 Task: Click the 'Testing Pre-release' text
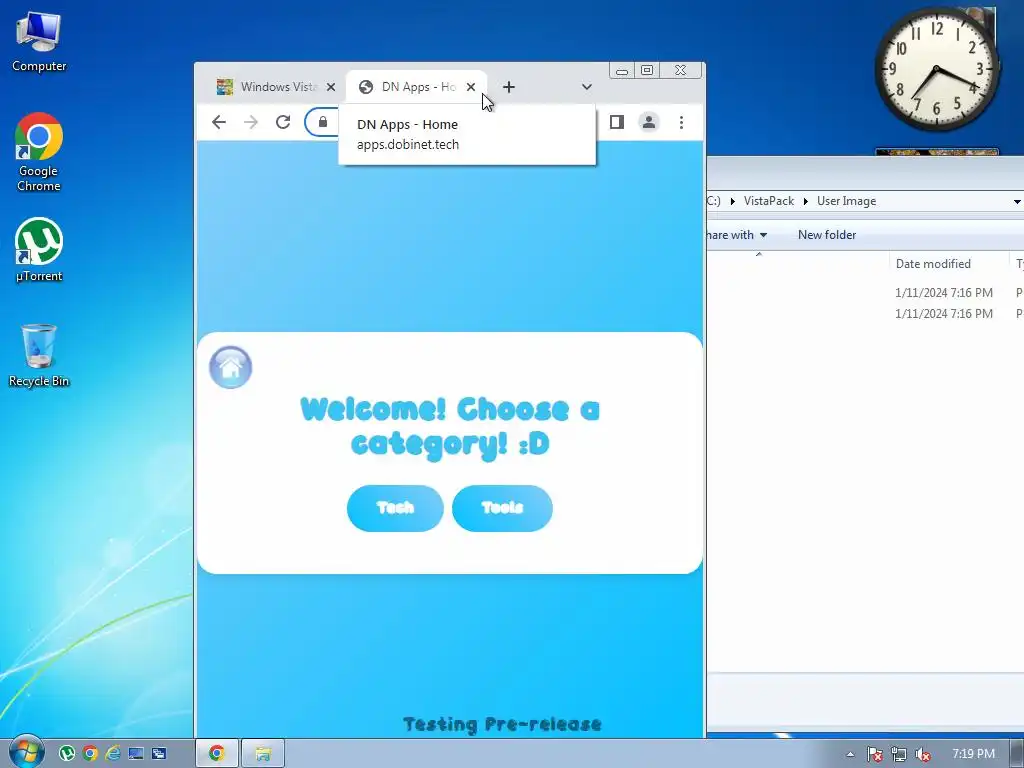(502, 724)
